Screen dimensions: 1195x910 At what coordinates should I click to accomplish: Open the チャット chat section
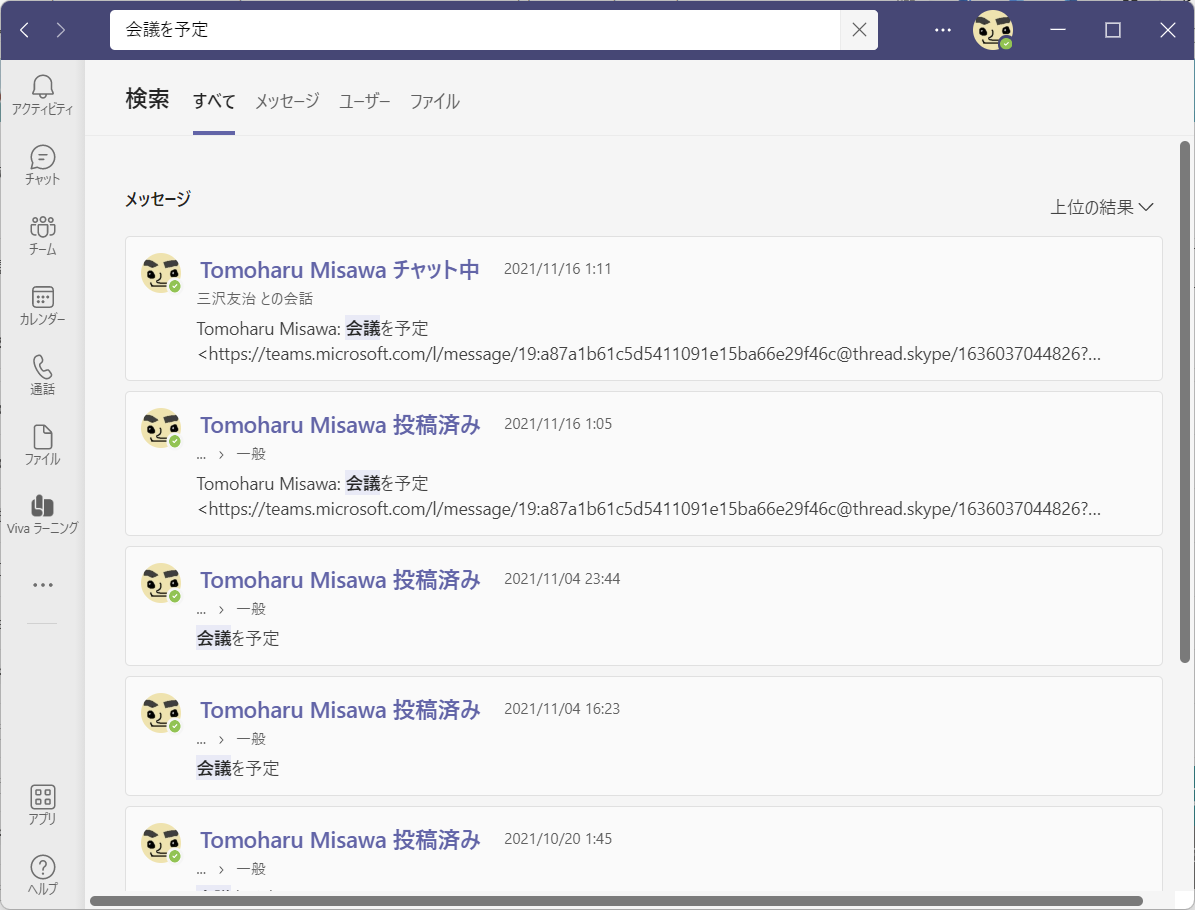[43, 165]
